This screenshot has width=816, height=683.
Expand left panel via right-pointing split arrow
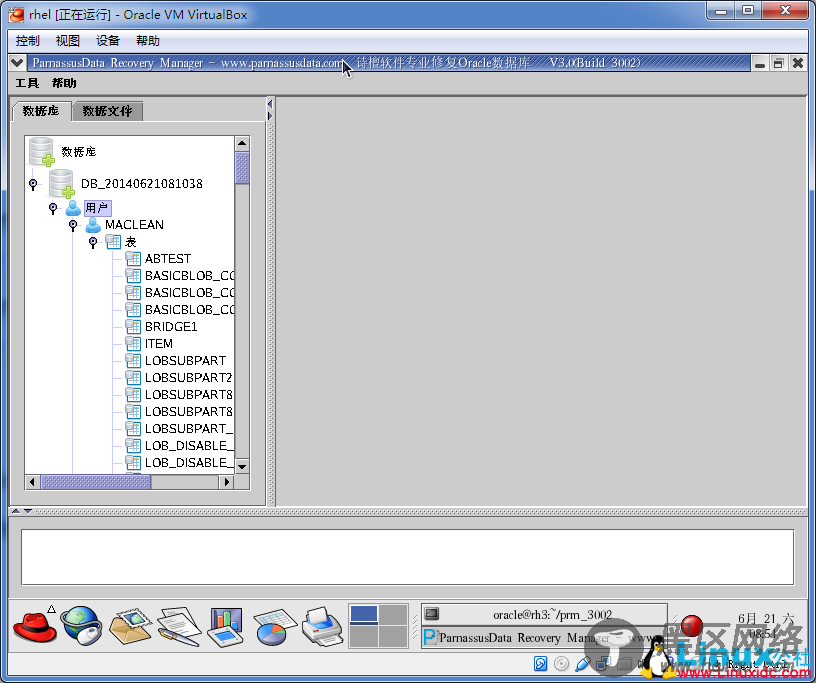point(270,116)
